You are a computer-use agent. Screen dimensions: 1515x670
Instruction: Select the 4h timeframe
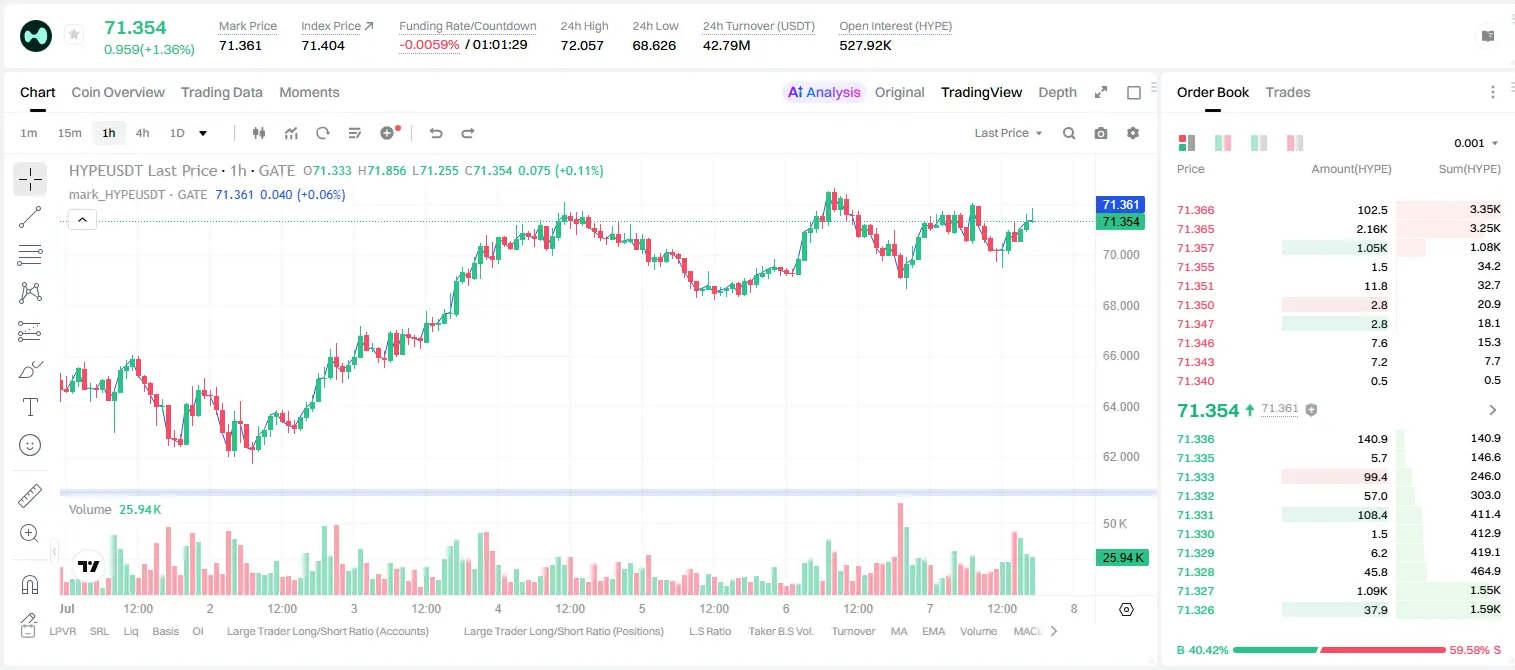pos(143,133)
